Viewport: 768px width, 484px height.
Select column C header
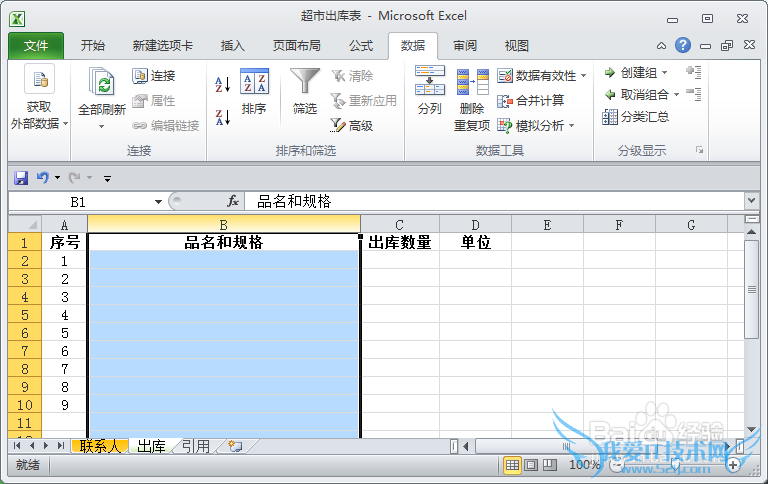click(x=400, y=225)
